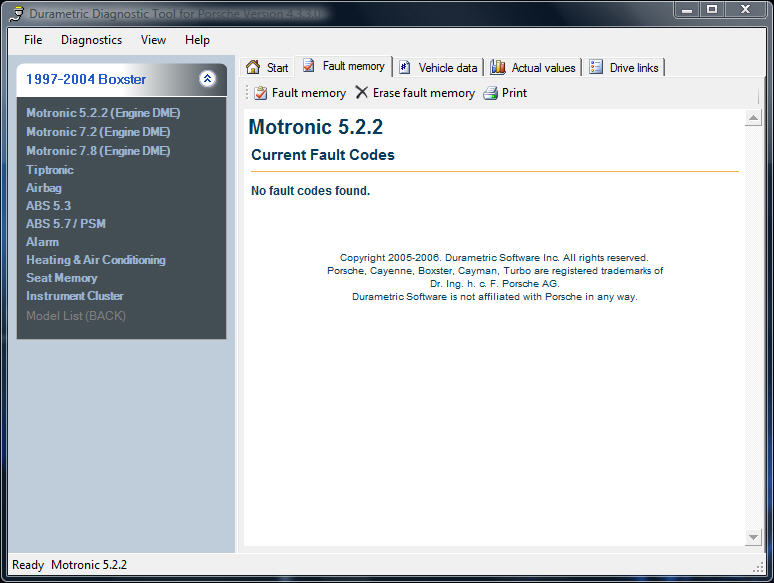
Task: Maximize the Durametric window
Action: 711,9
